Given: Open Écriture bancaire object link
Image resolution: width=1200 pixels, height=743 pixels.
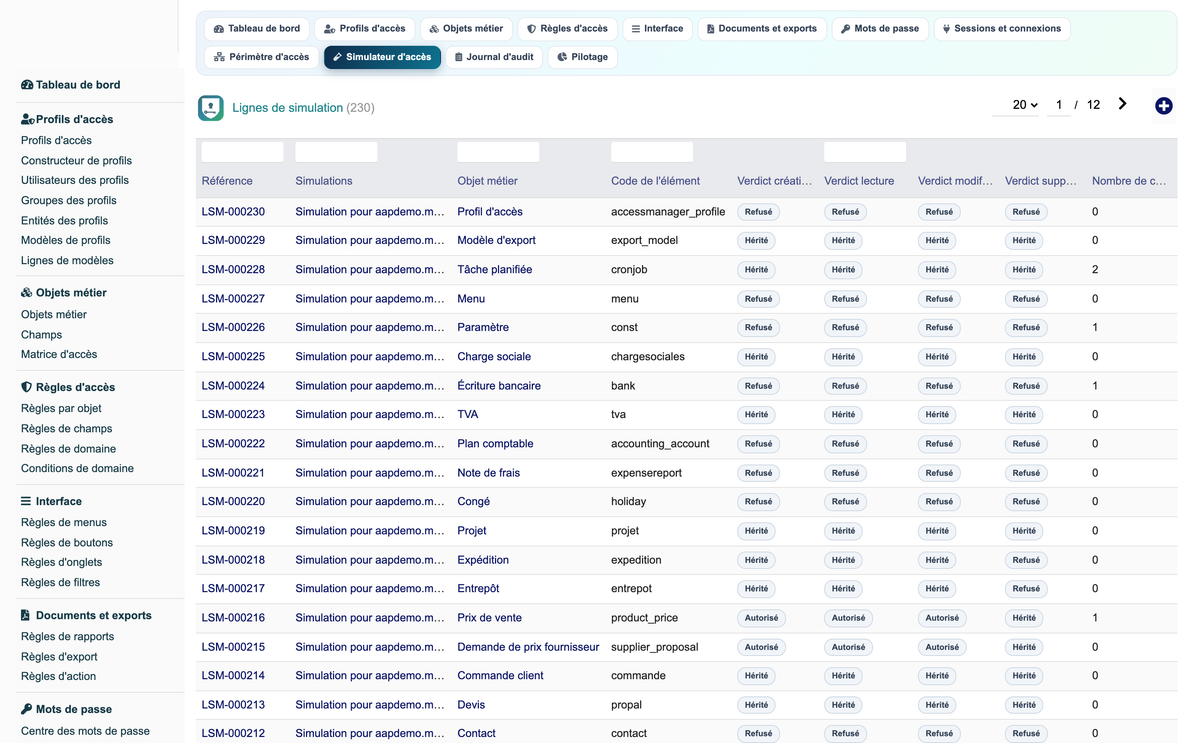Looking at the screenshot, I should click(x=499, y=386).
